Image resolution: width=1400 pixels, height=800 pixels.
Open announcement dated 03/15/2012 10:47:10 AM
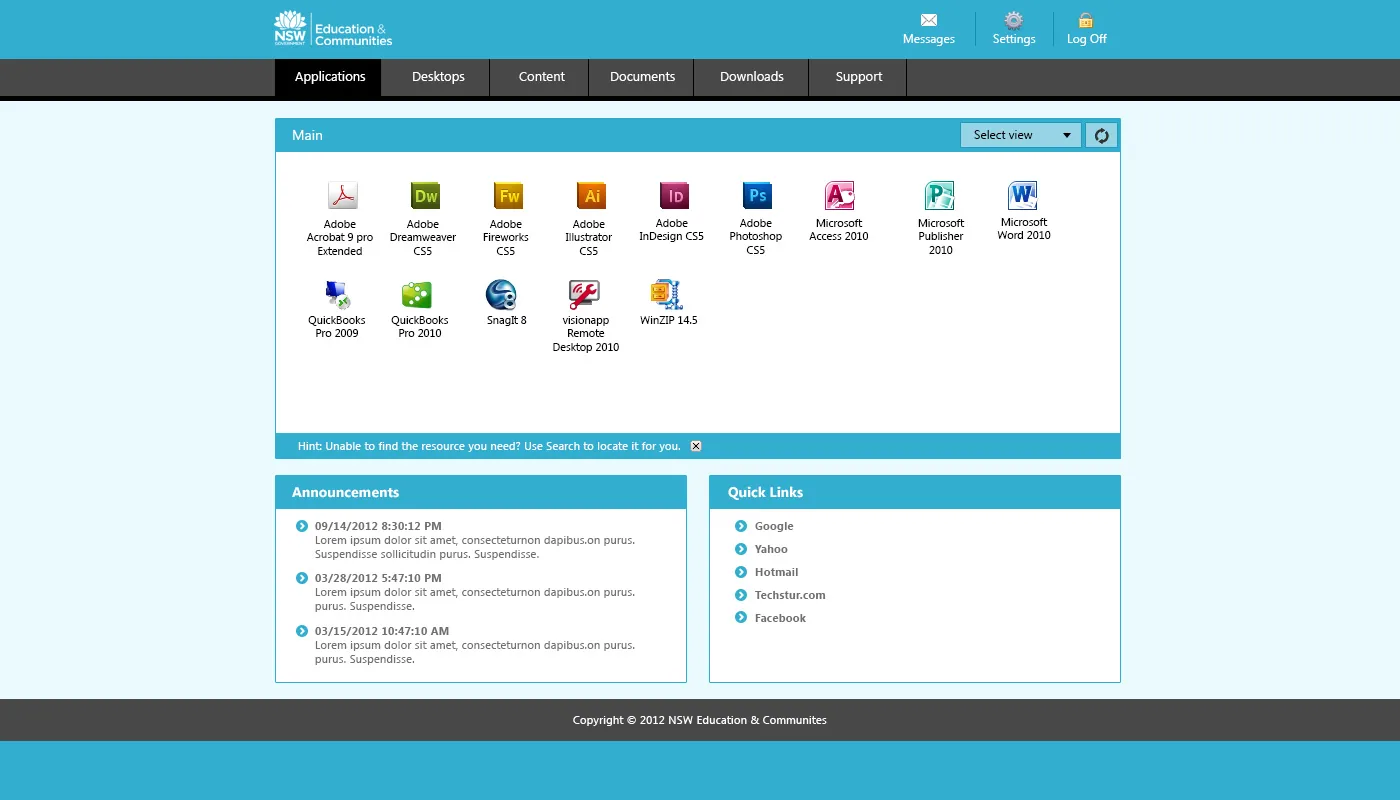pos(382,631)
